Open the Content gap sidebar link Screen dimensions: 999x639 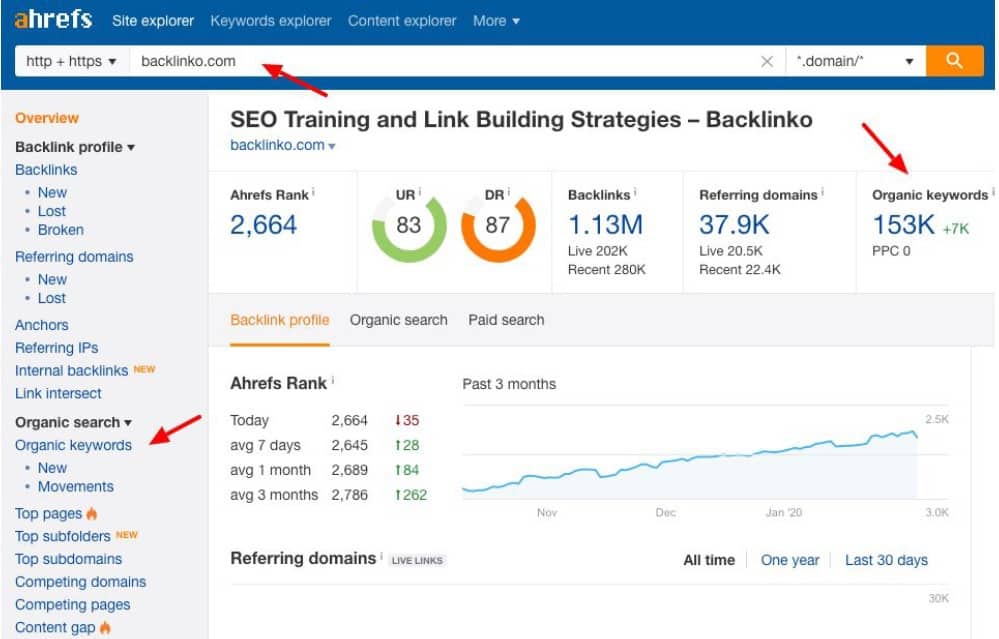[x=55, y=628]
